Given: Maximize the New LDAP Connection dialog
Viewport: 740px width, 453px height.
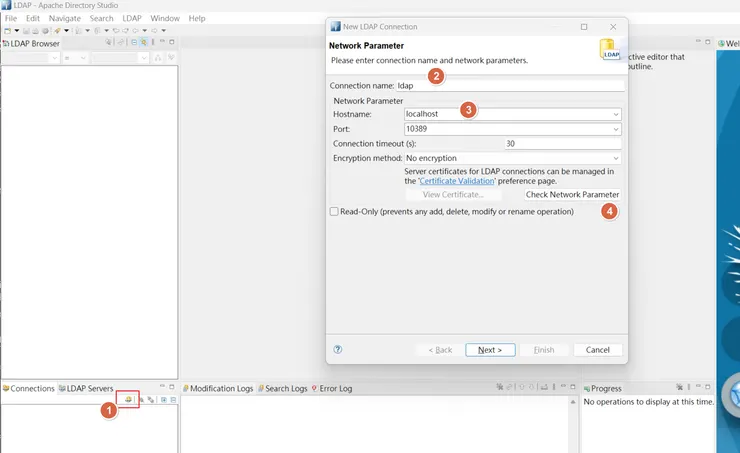Looking at the screenshot, I should coord(584,27).
